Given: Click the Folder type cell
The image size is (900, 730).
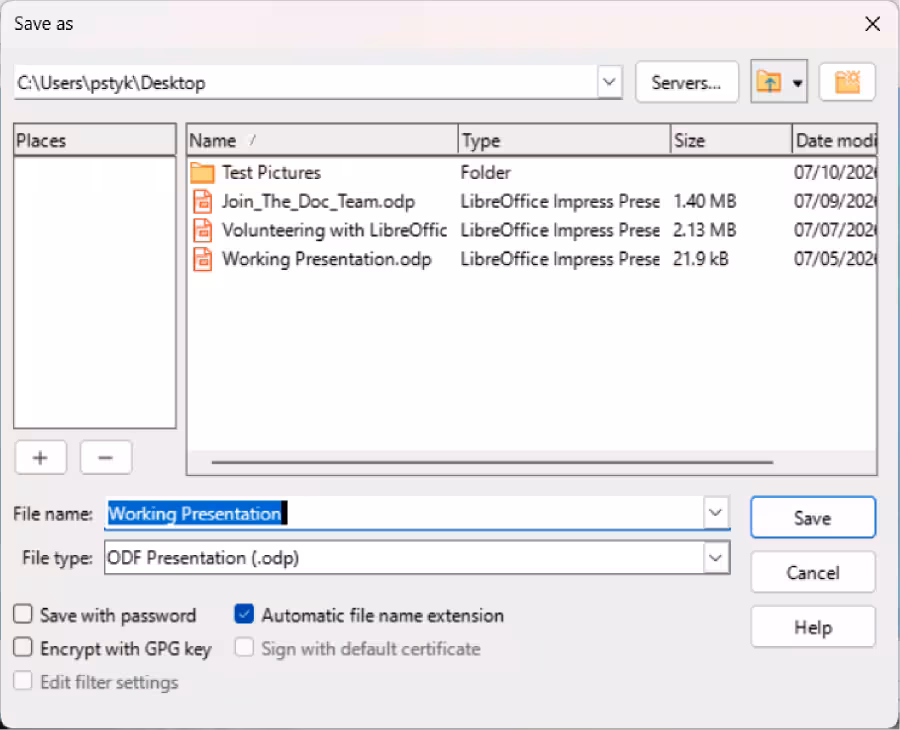Looking at the screenshot, I should (x=486, y=172).
